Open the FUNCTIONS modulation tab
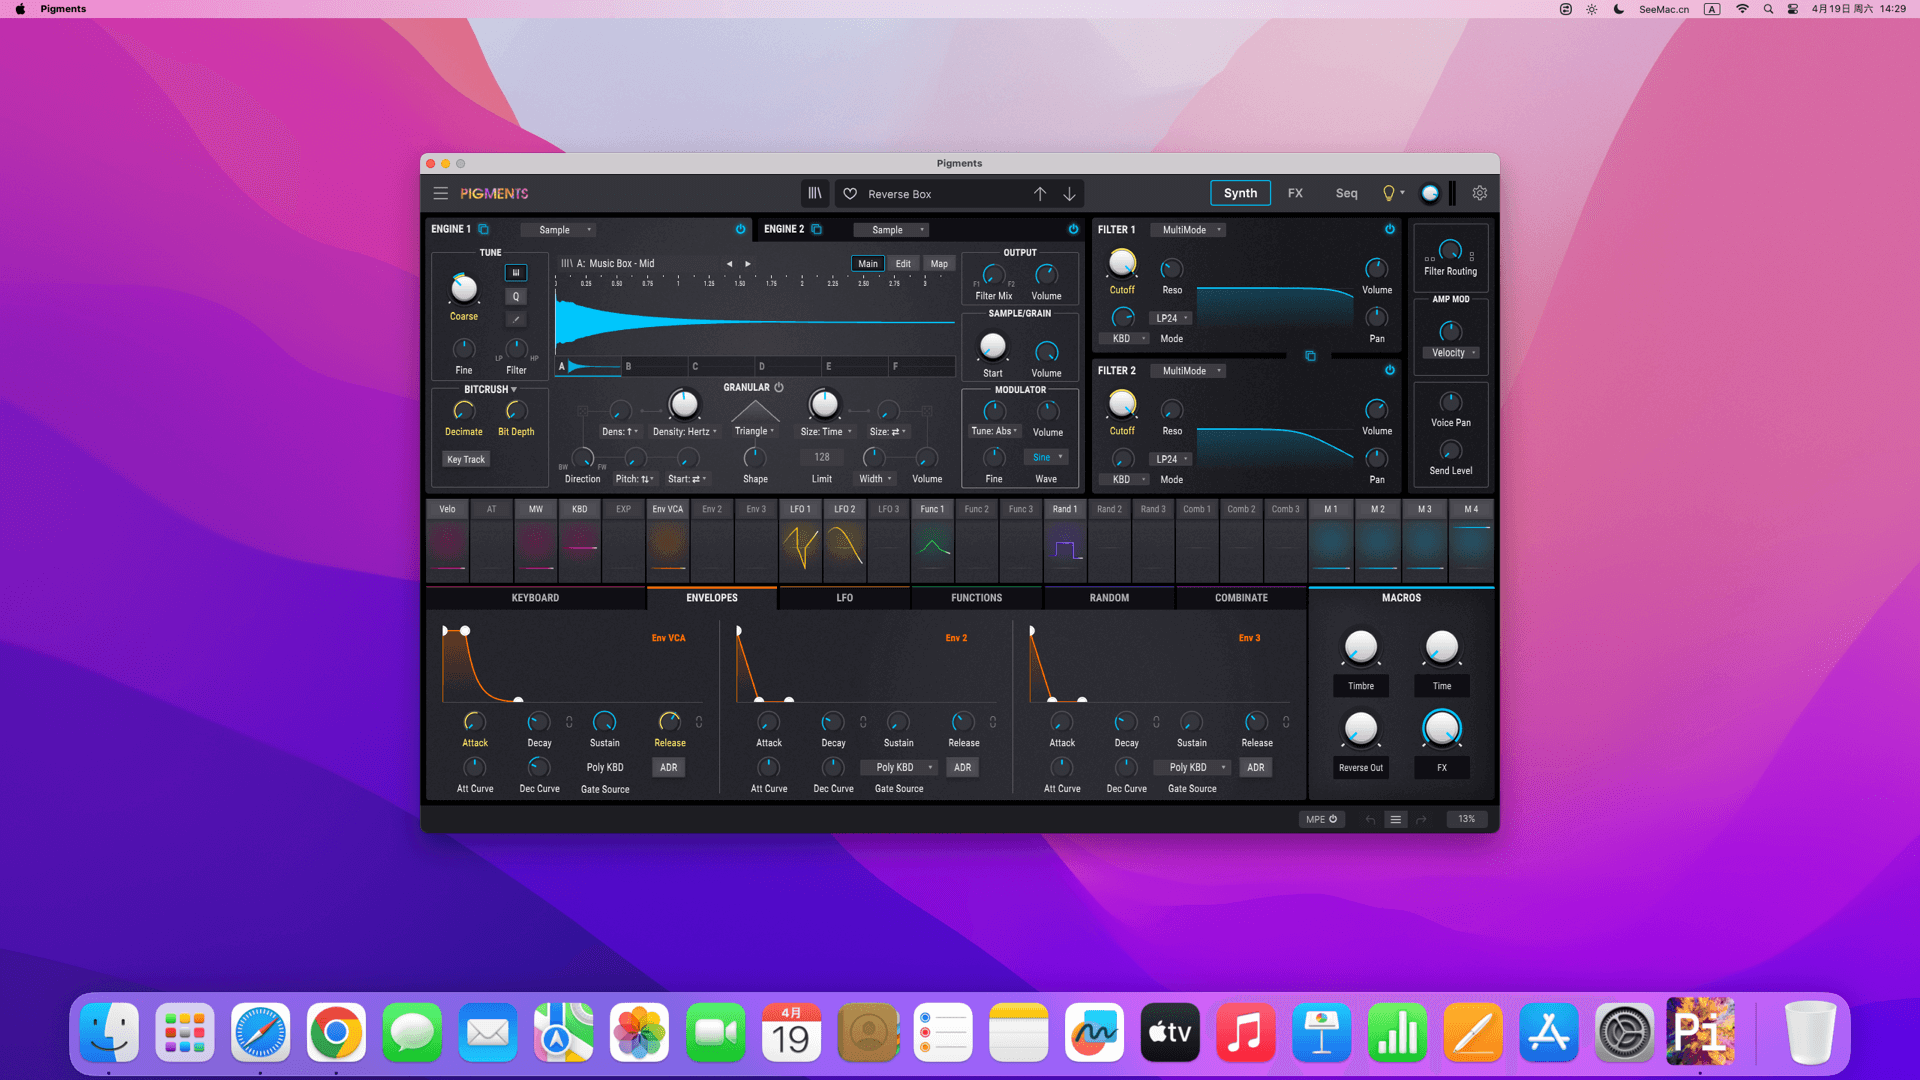1920x1080 pixels. pyautogui.click(x=977, y=598)
